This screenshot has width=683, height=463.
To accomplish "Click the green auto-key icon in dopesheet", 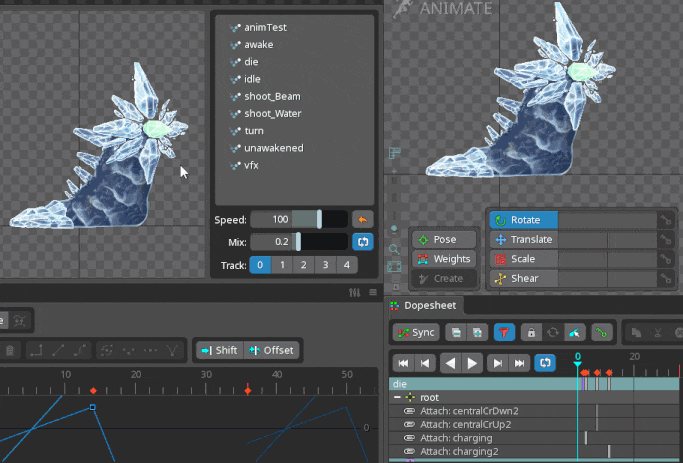I will click(601, 332).
